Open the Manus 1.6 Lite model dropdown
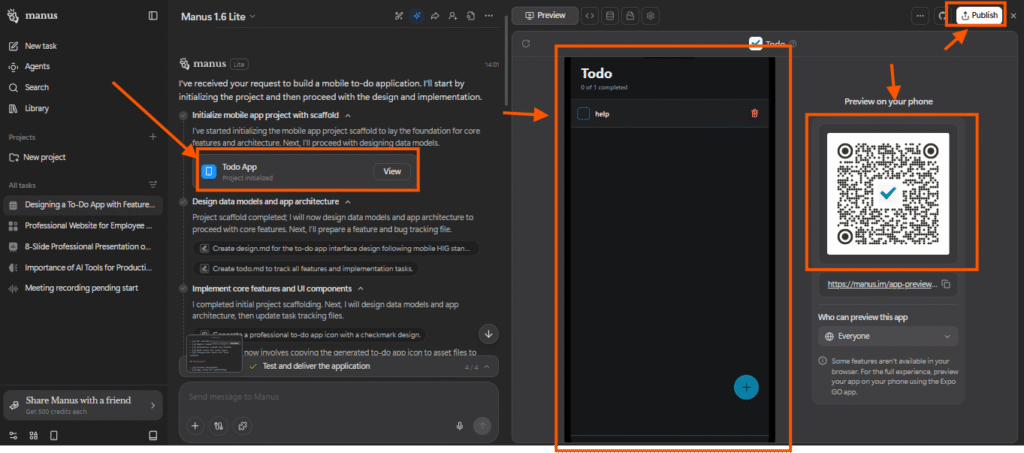This screenshot has width=1024, height=453. point(218,16)
